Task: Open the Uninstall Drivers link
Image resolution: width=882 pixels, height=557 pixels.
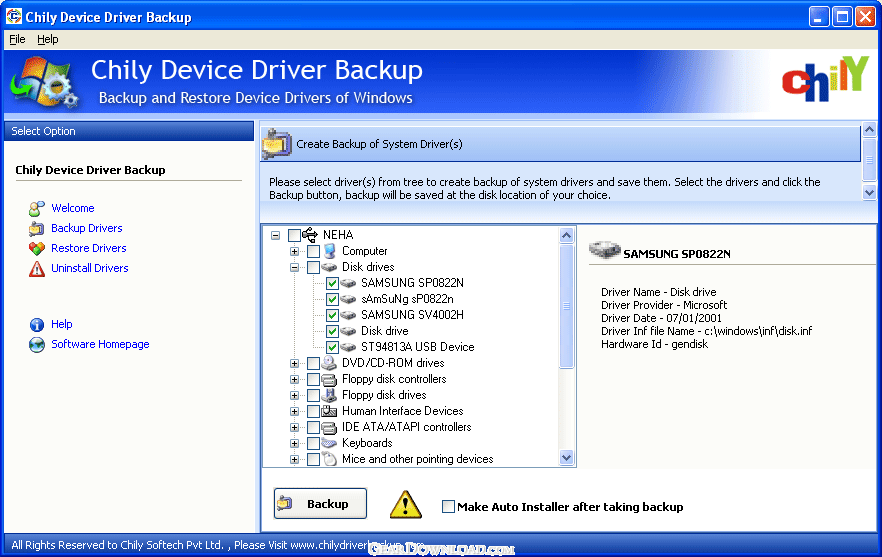Action: click(x=89, y=268)
